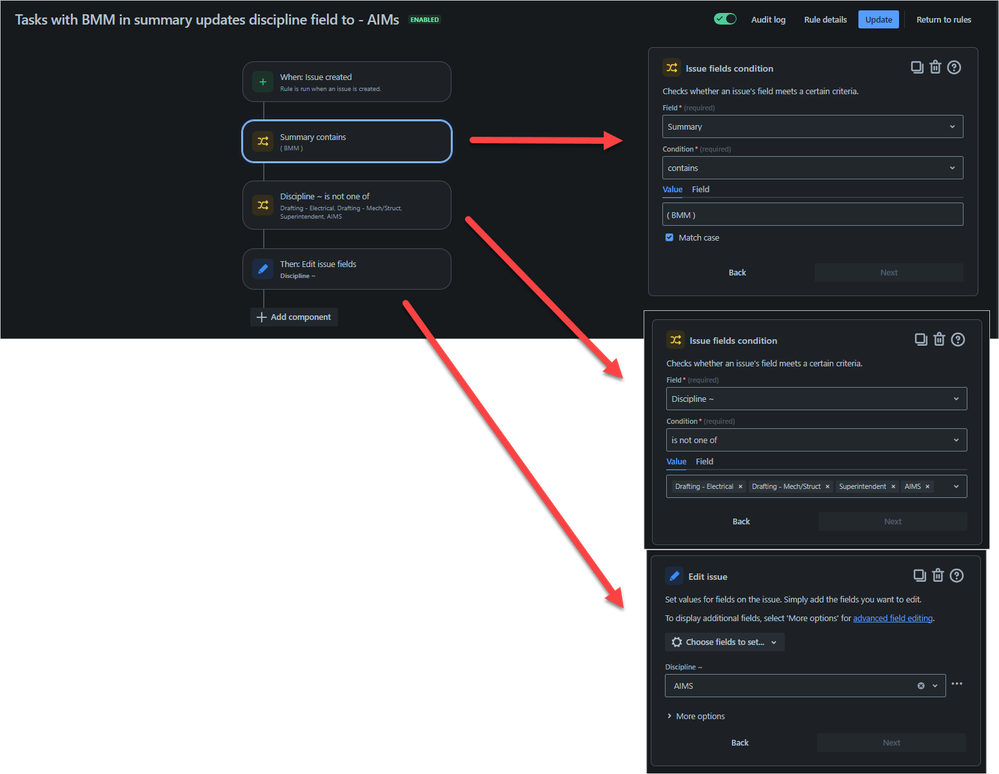999x774 pixels.
Task: Open 'Choose fields to set...' dropdown
Action: coord(724,642)
